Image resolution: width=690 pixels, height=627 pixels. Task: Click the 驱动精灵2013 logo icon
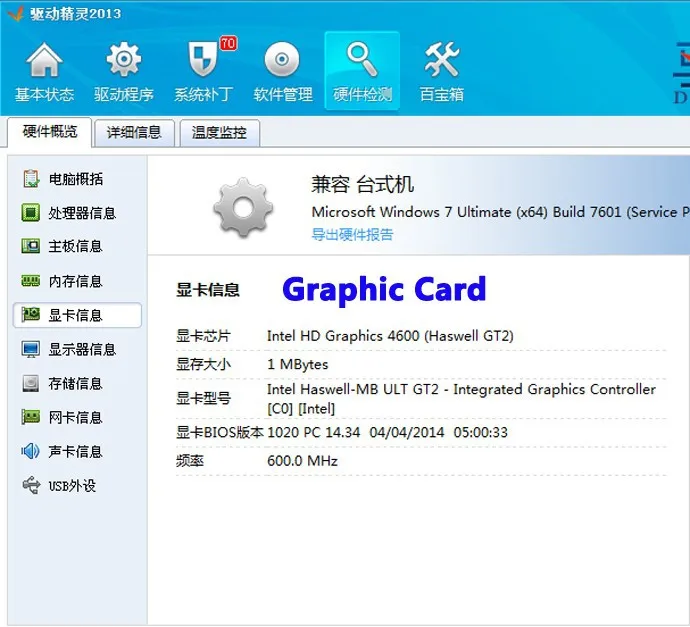click(16, 13)
